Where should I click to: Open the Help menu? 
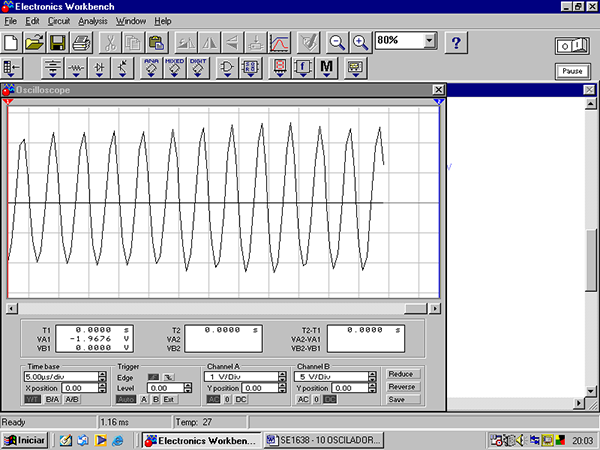click(163, 21)
